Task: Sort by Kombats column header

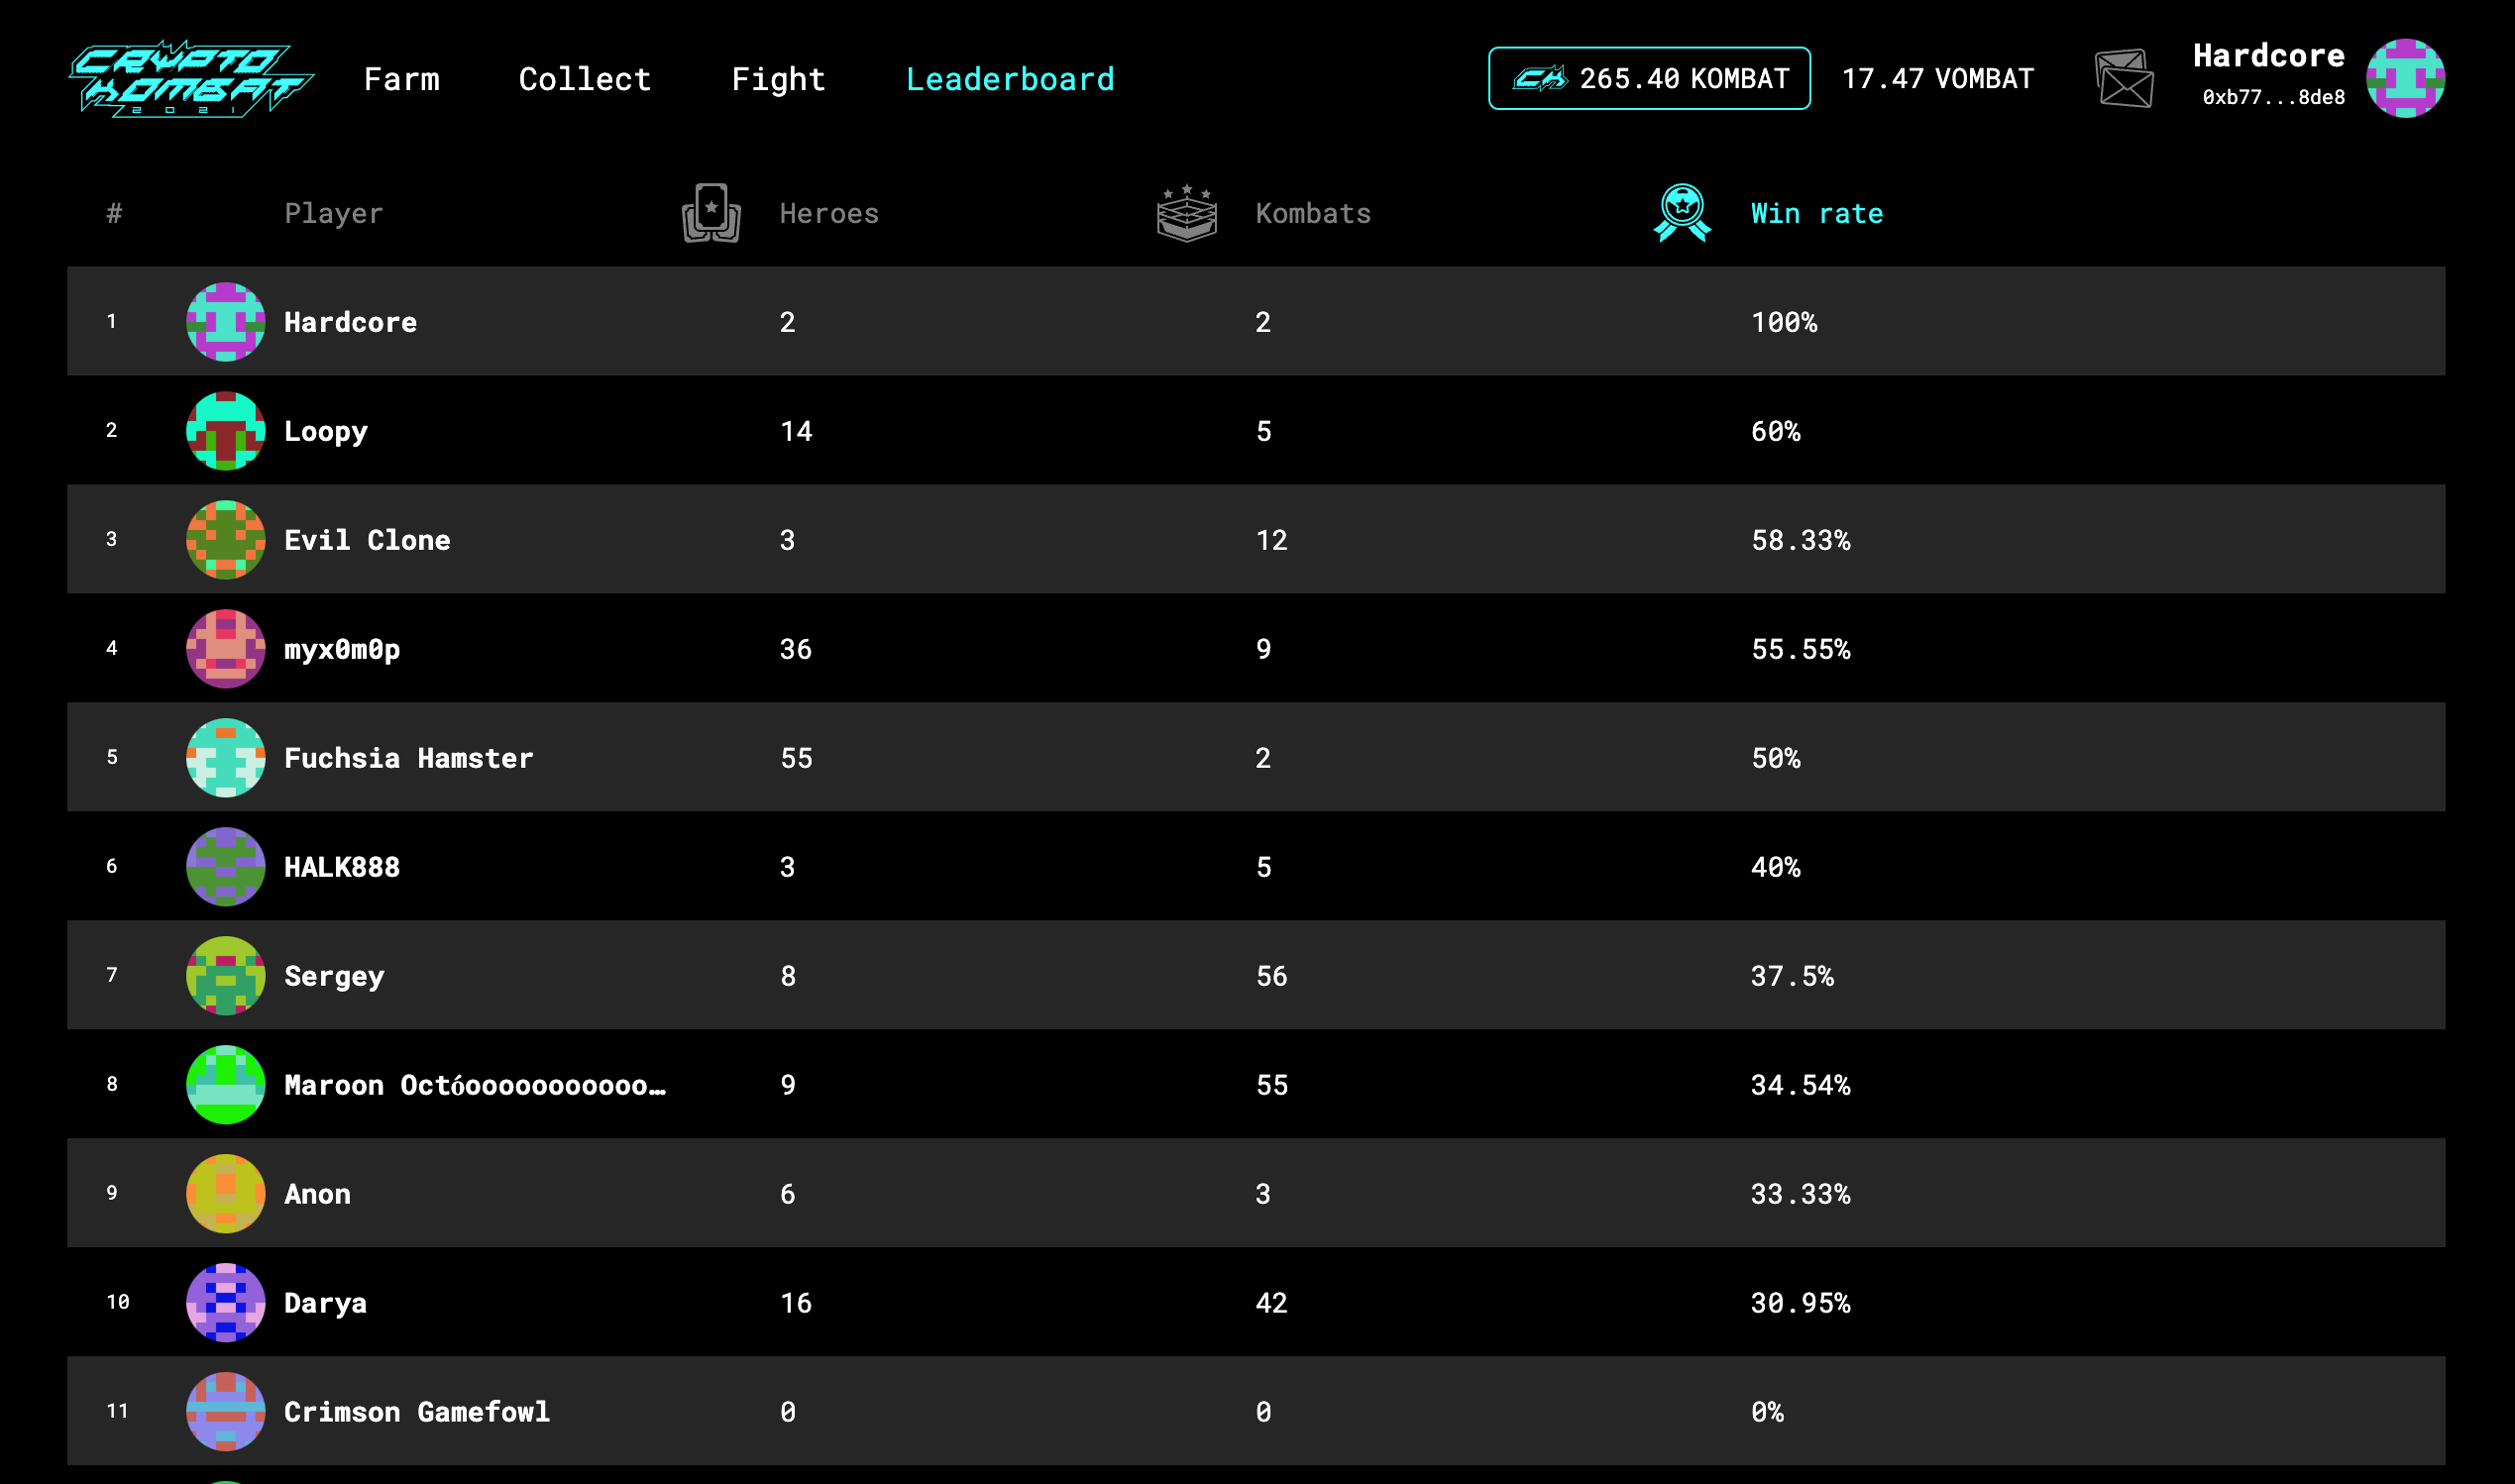Action: pos(1313,214)
